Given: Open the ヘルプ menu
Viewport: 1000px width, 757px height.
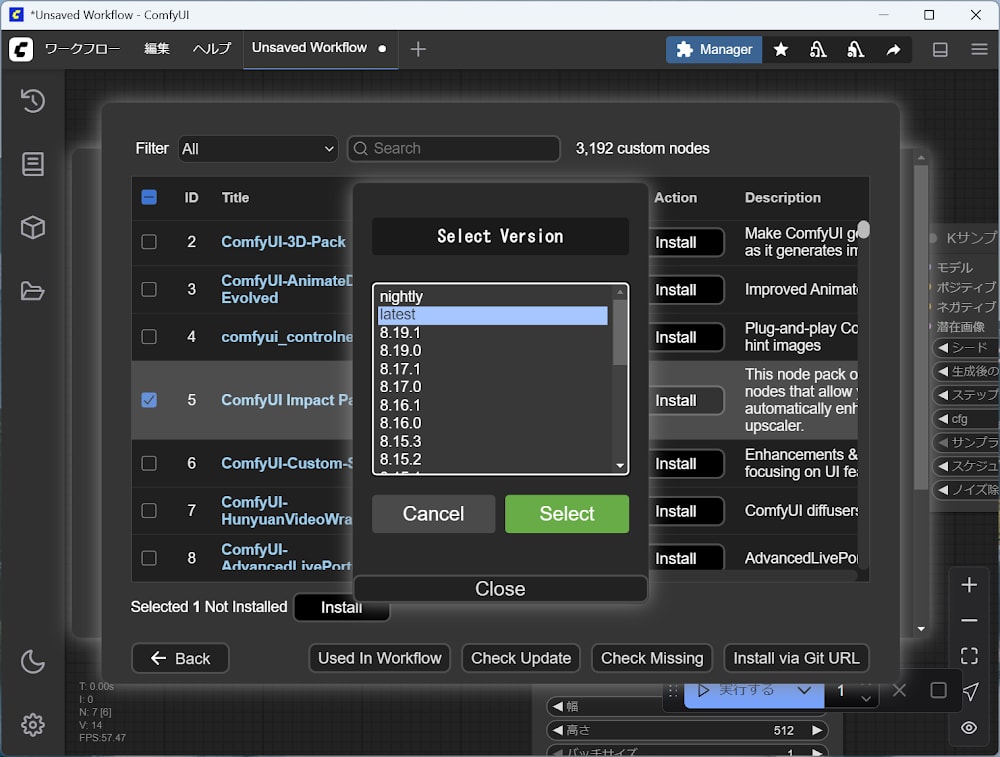Looking at the screenshot, I should tap(212, 49).
